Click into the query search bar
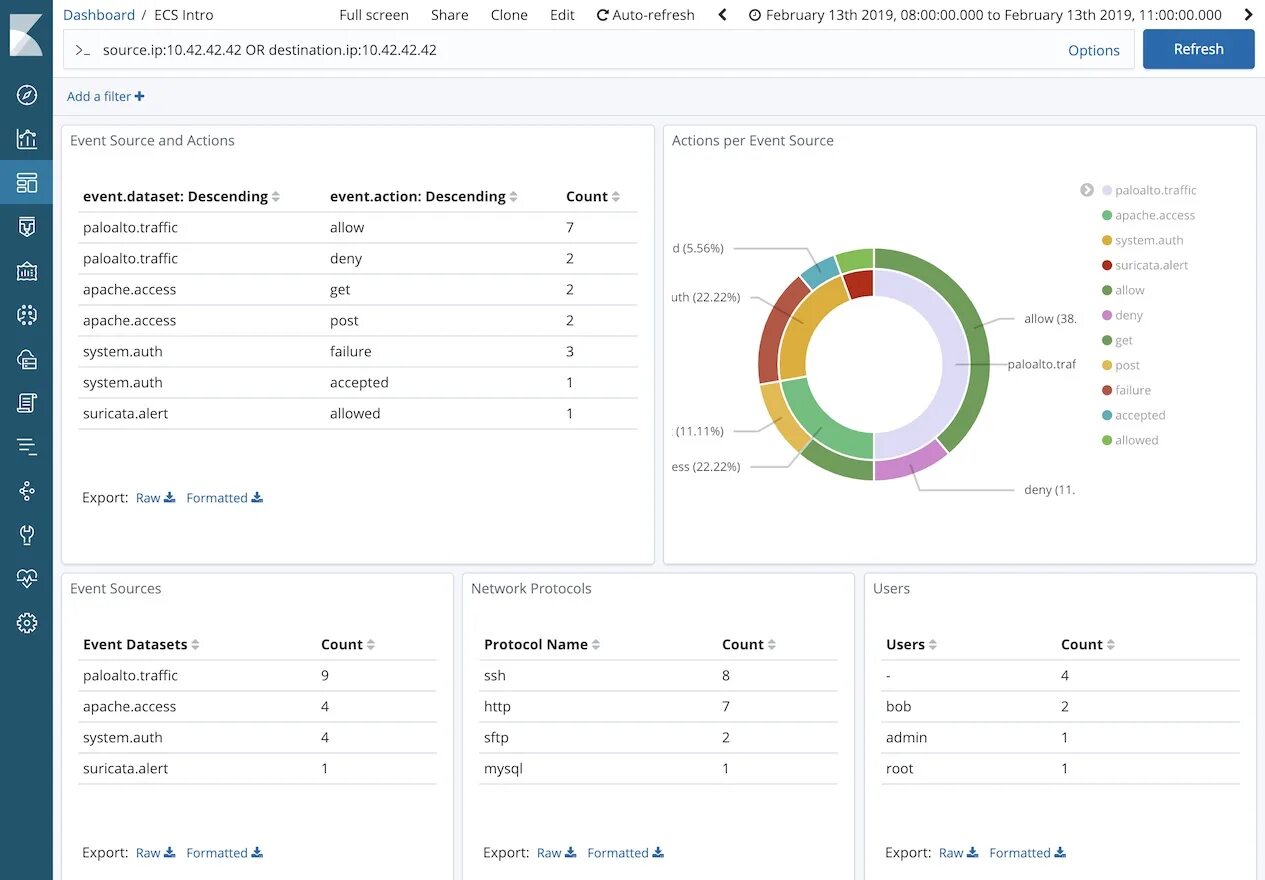 click(x=580, y=50)
